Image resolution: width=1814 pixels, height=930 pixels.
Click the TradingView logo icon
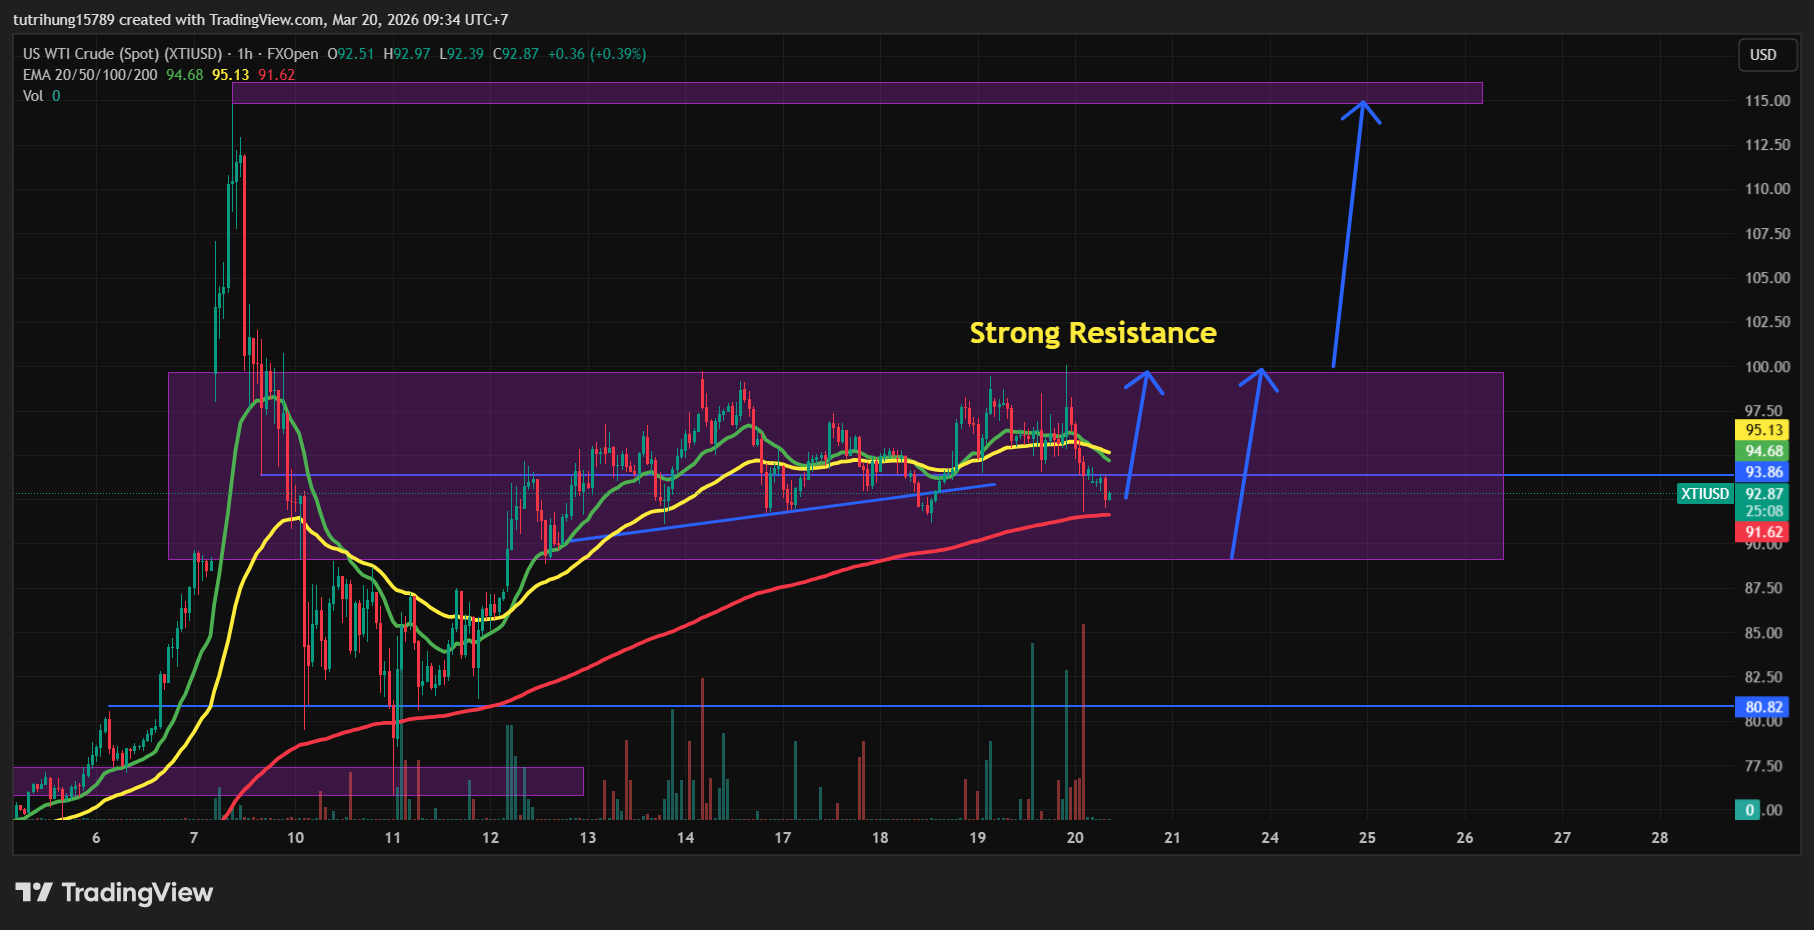(33, 892)
